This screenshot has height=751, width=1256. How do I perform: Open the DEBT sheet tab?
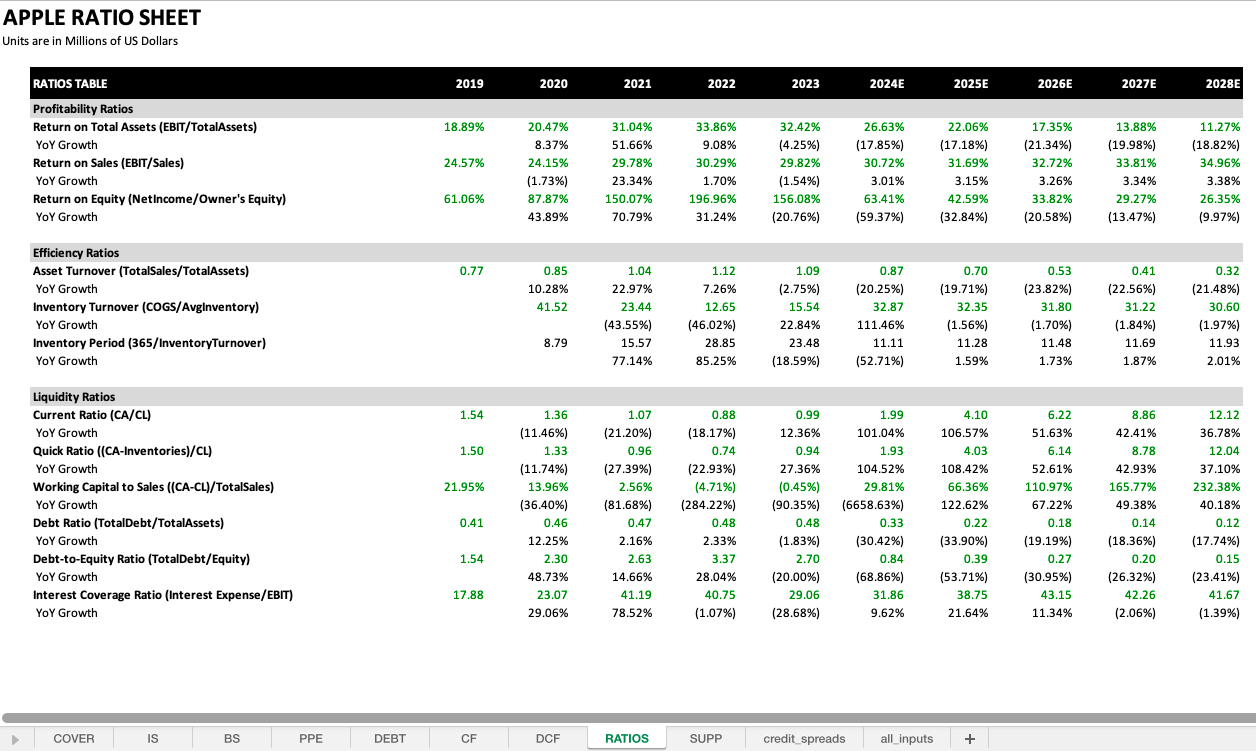click(390, 739)
